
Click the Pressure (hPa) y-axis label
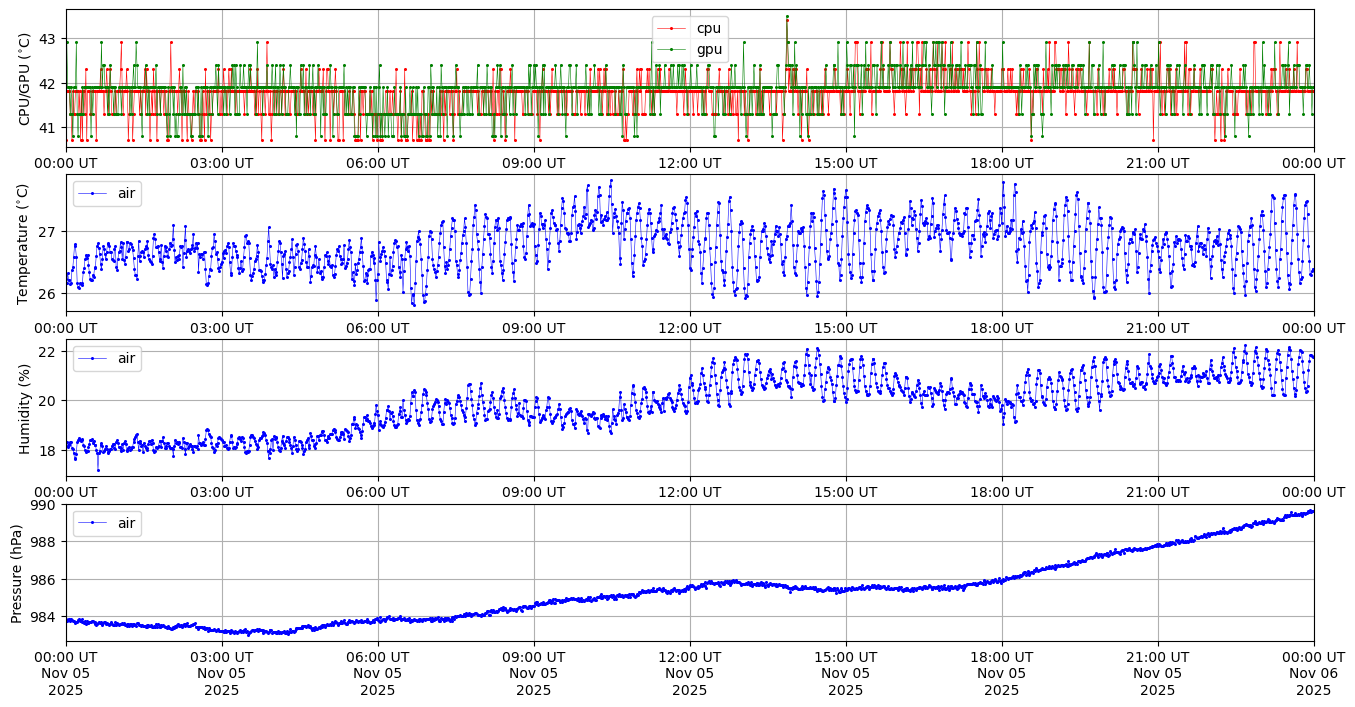17,573
